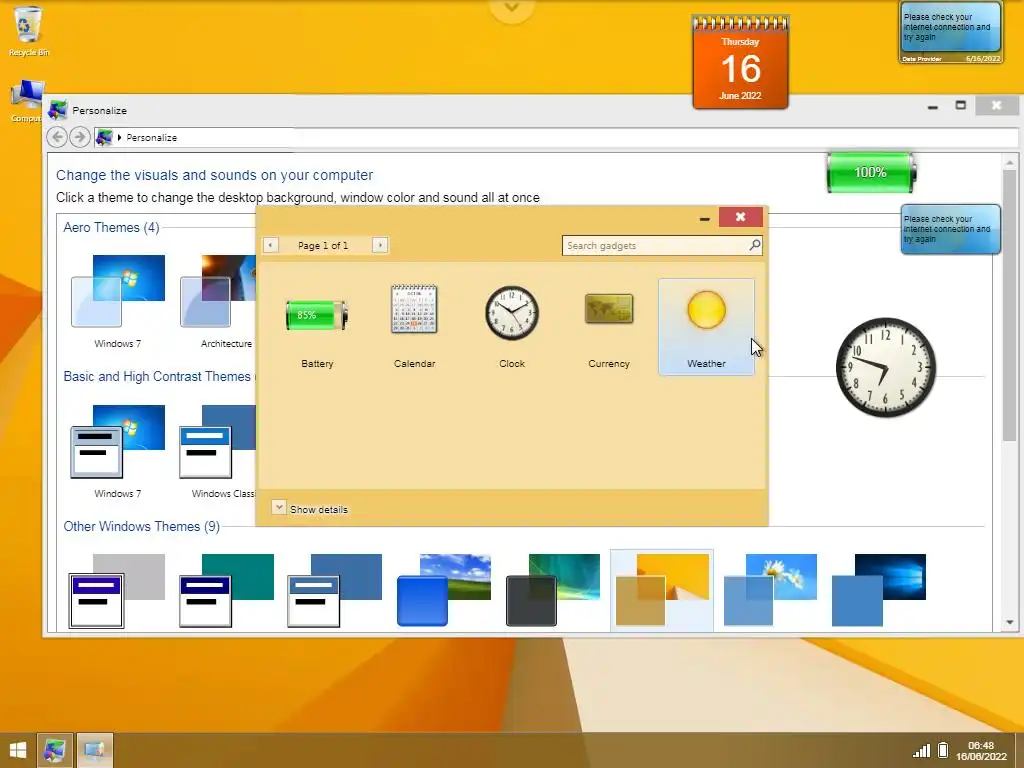Click the chevron tab at screen top
1024x768 pixels.
511,9
